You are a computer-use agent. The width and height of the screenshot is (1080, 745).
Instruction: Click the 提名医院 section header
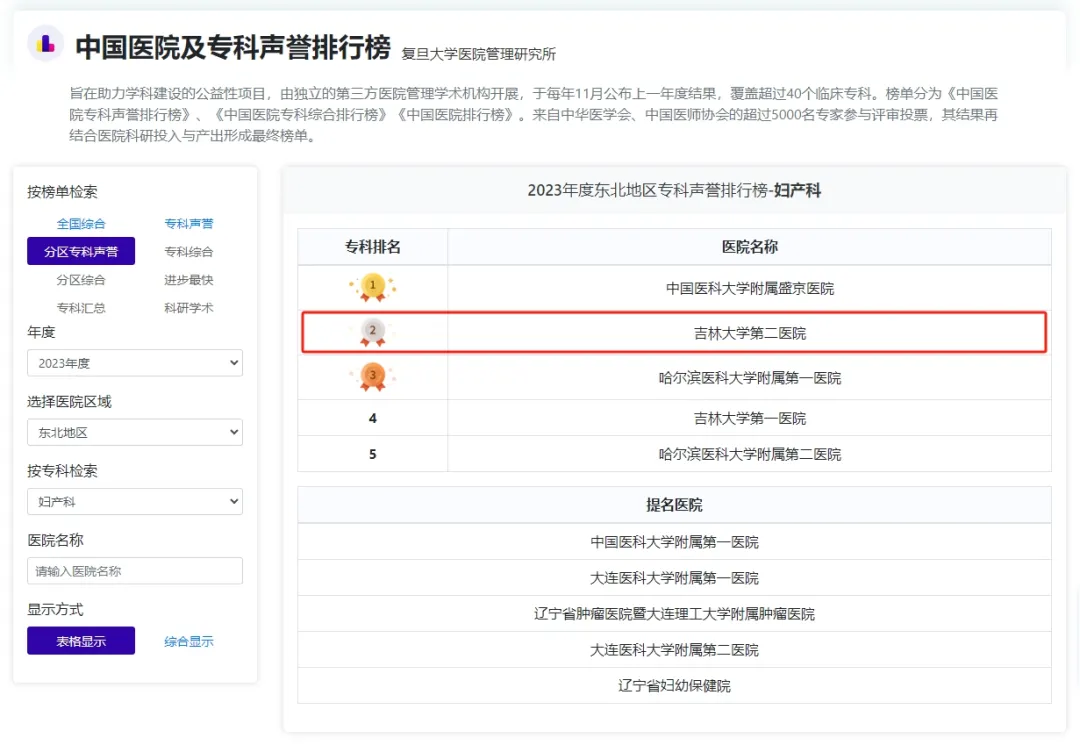tap(674, 505)
